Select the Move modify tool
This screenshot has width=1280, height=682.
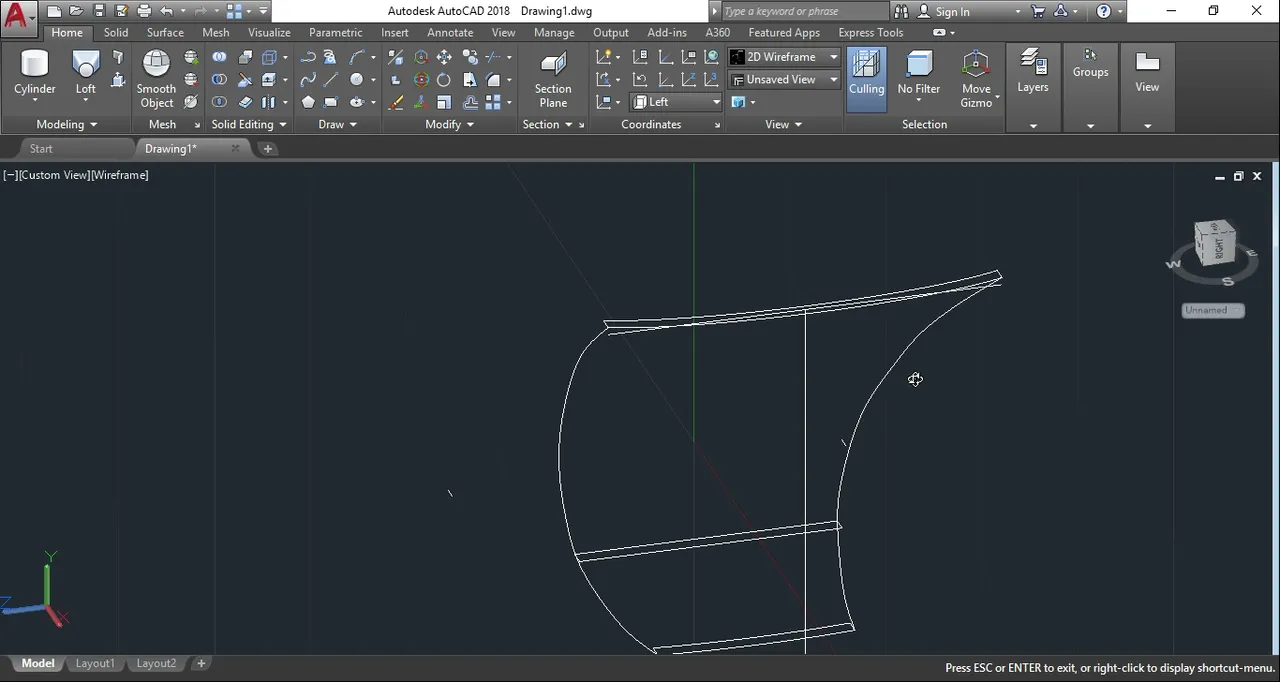click(444, 57)
